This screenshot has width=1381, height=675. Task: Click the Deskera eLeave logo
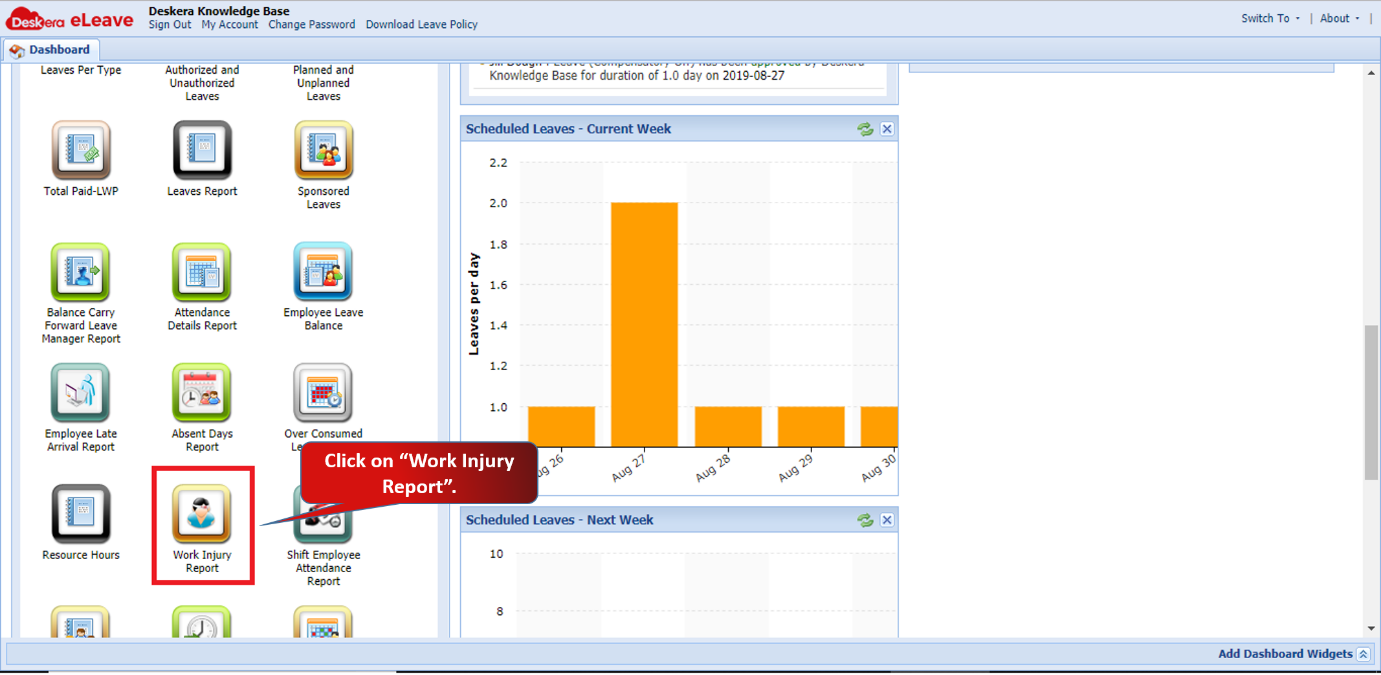[70, 19]
